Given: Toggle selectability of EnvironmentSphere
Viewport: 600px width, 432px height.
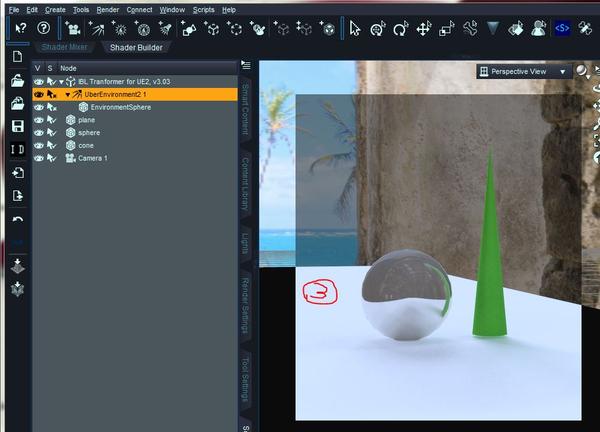Looking at the screenshot, I should (51, 107).
